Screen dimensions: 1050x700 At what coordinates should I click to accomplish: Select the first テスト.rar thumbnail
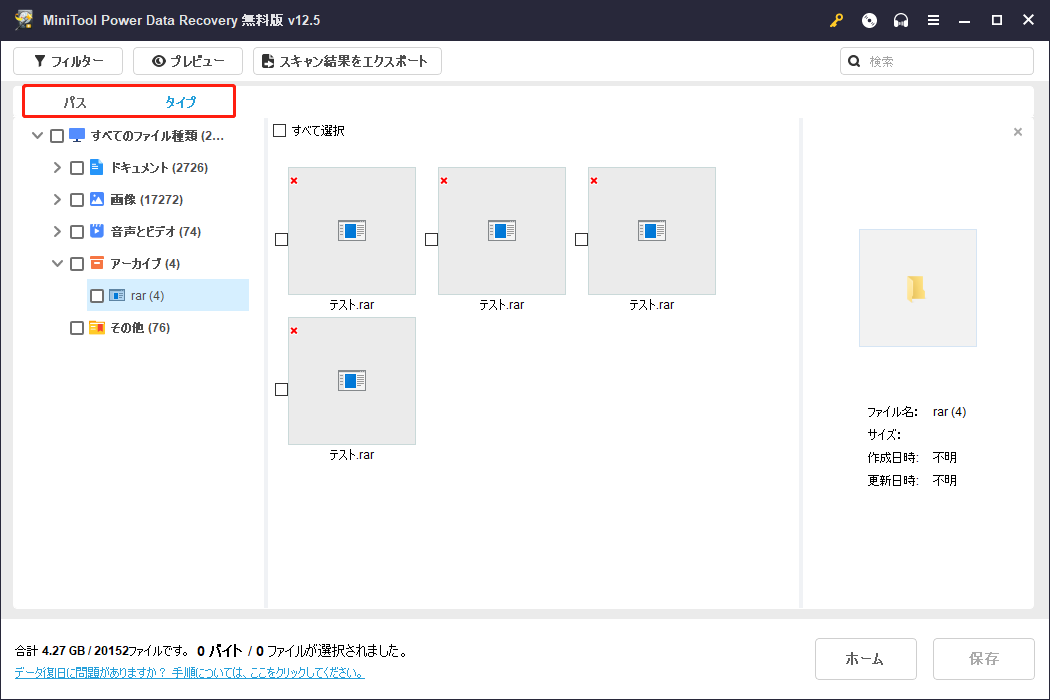tap(352, 230)
